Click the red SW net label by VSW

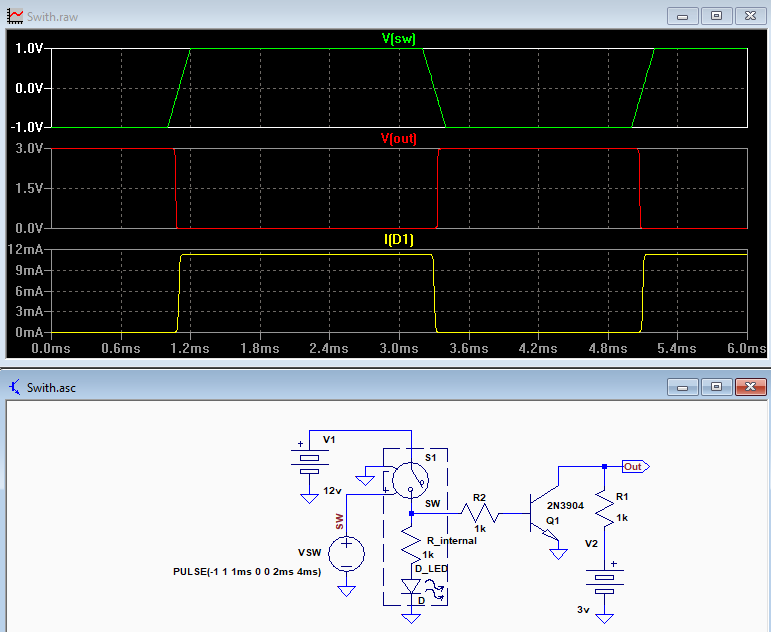click(339, 521)
